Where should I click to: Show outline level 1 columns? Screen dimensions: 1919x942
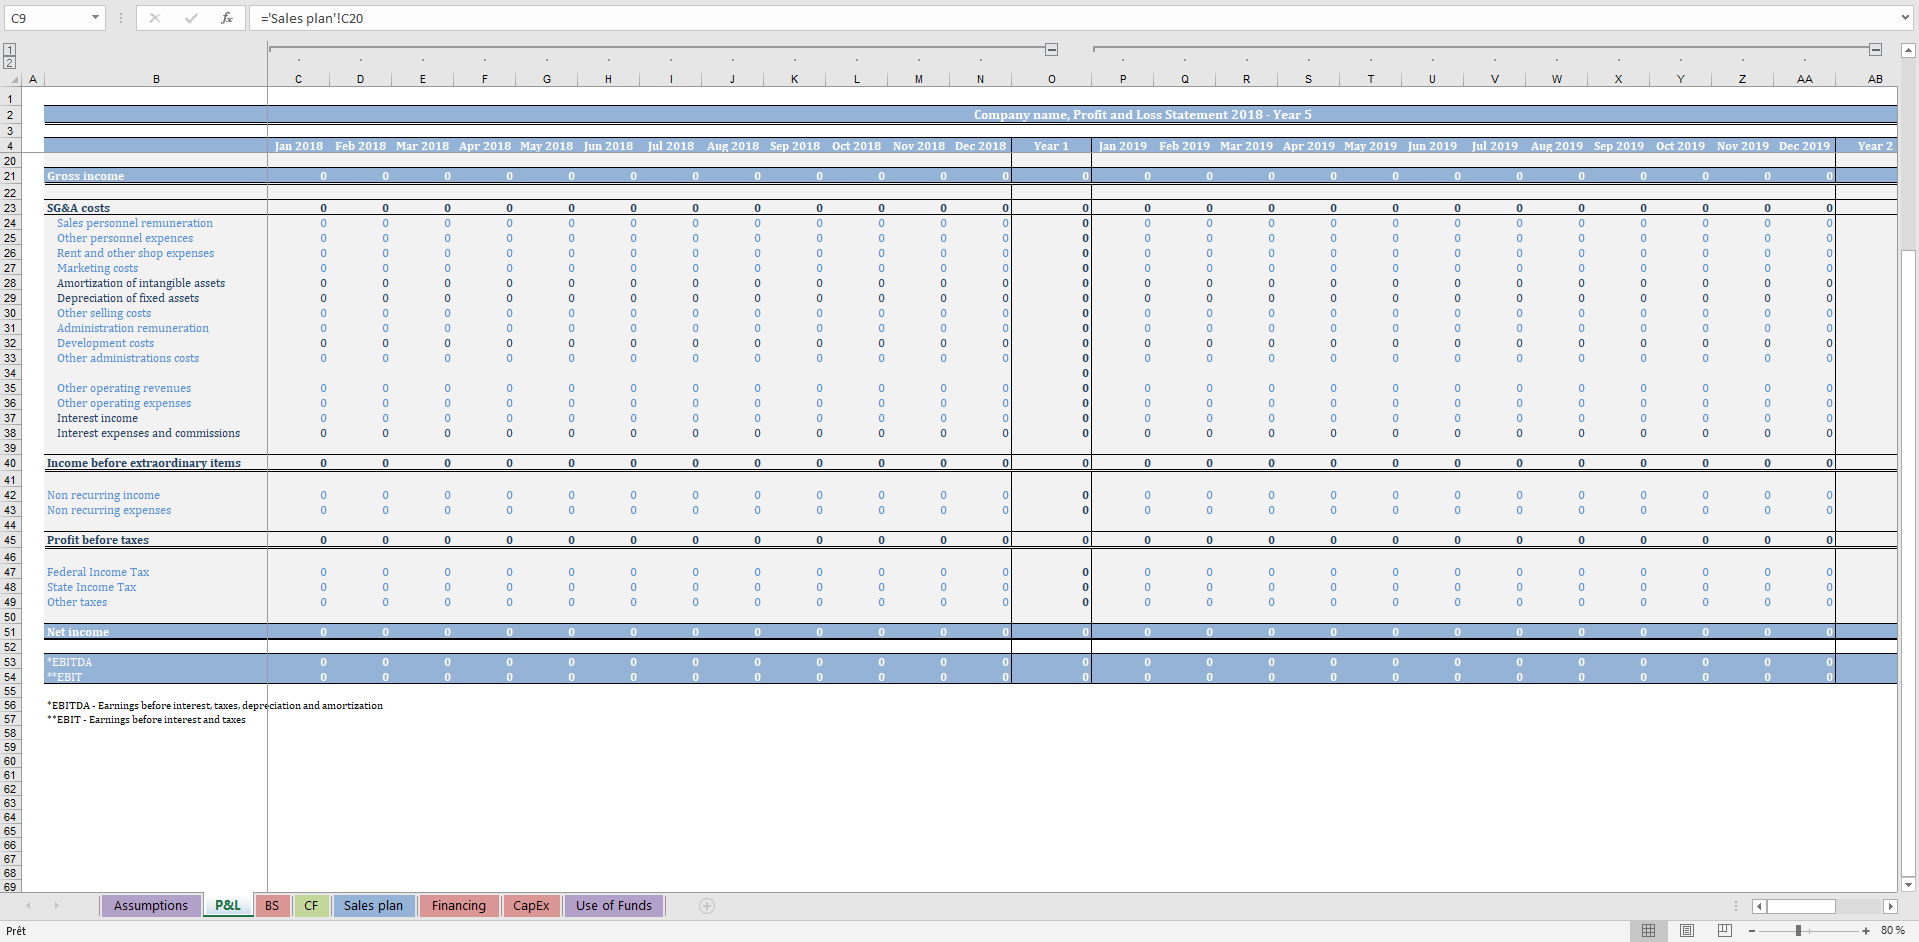click(9, 50)
